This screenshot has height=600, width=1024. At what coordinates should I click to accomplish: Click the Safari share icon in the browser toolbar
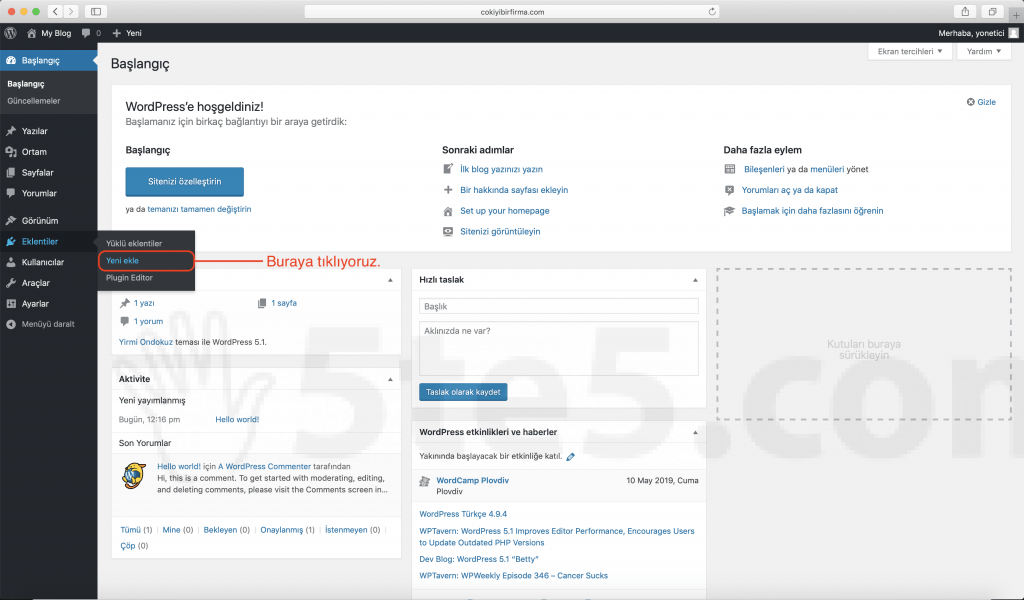[x=963, y=10]
